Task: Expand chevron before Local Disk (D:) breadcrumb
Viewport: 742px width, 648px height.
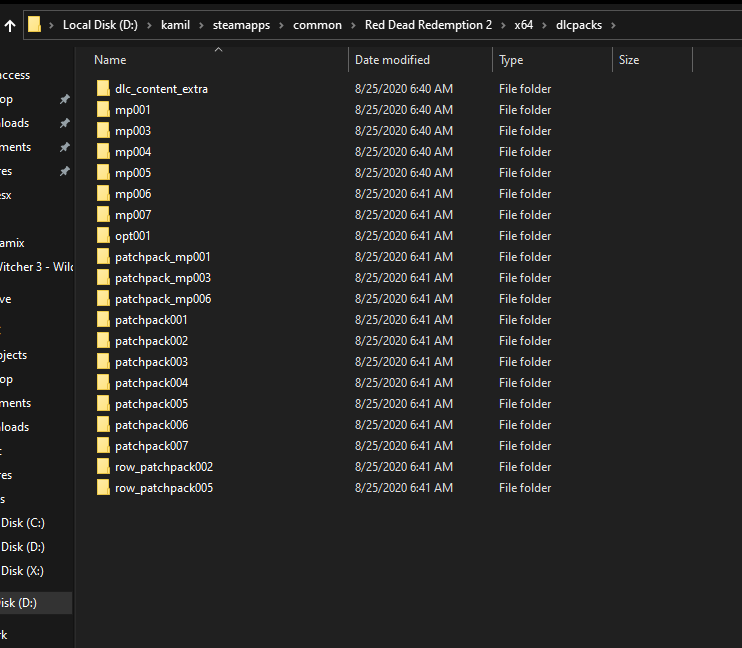Action: click(51, 25)
